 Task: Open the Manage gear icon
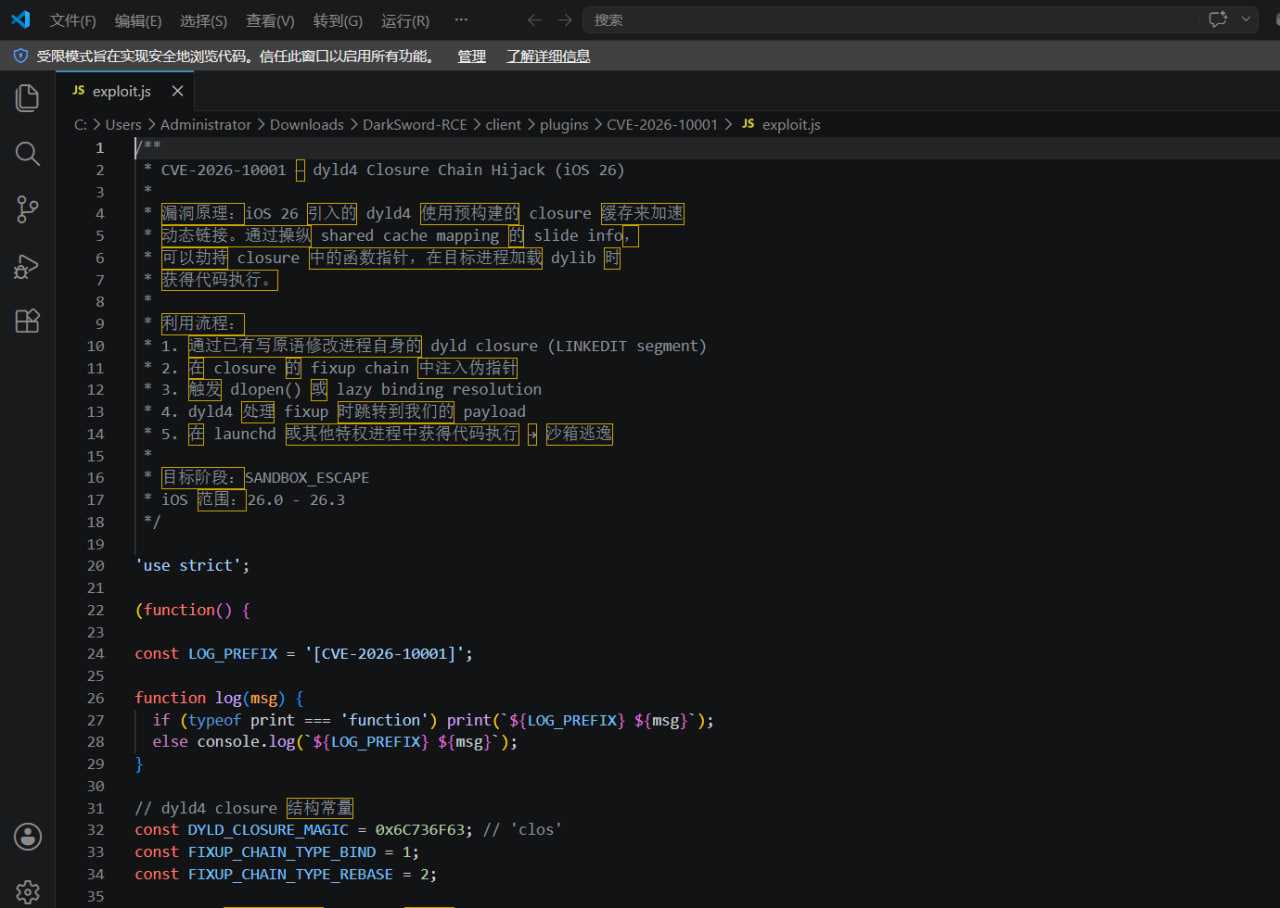point(27,891)
